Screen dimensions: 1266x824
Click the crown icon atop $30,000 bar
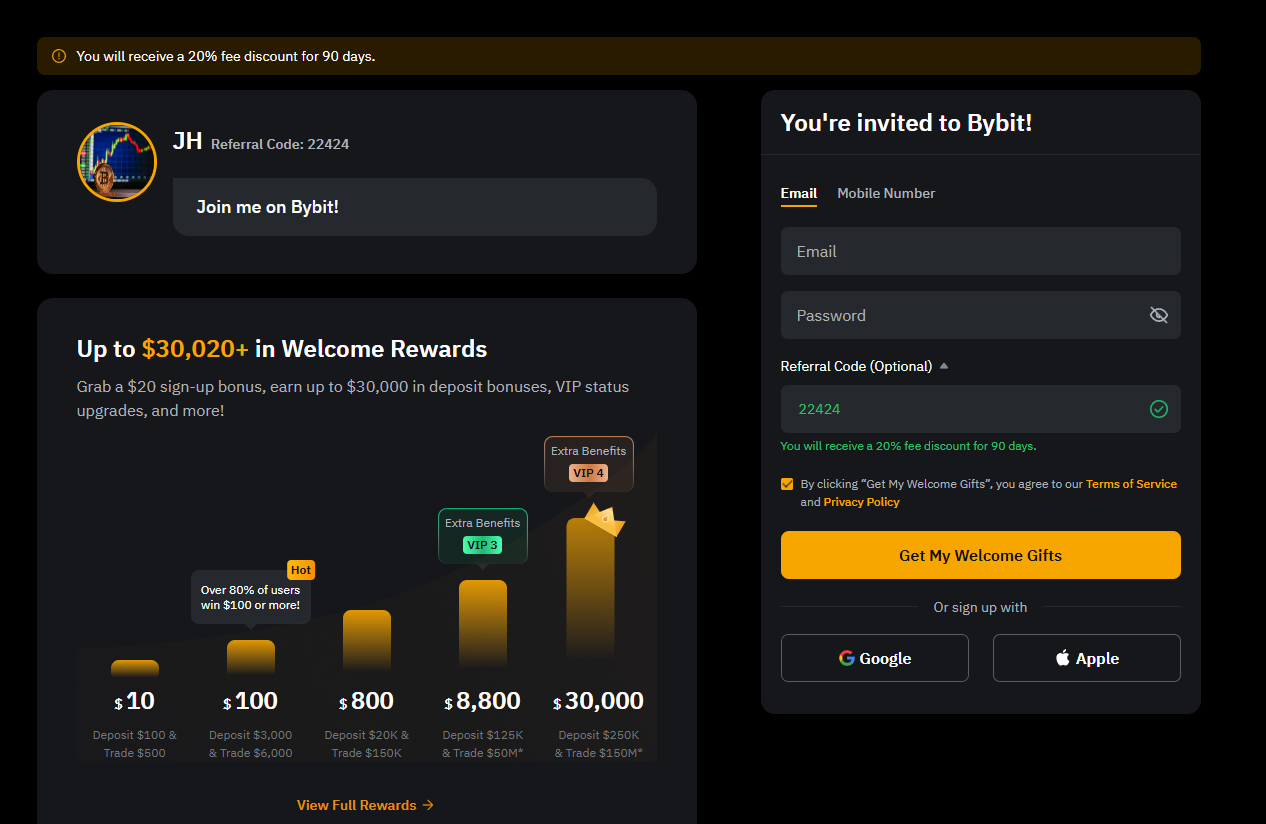[x=605, y=519]
